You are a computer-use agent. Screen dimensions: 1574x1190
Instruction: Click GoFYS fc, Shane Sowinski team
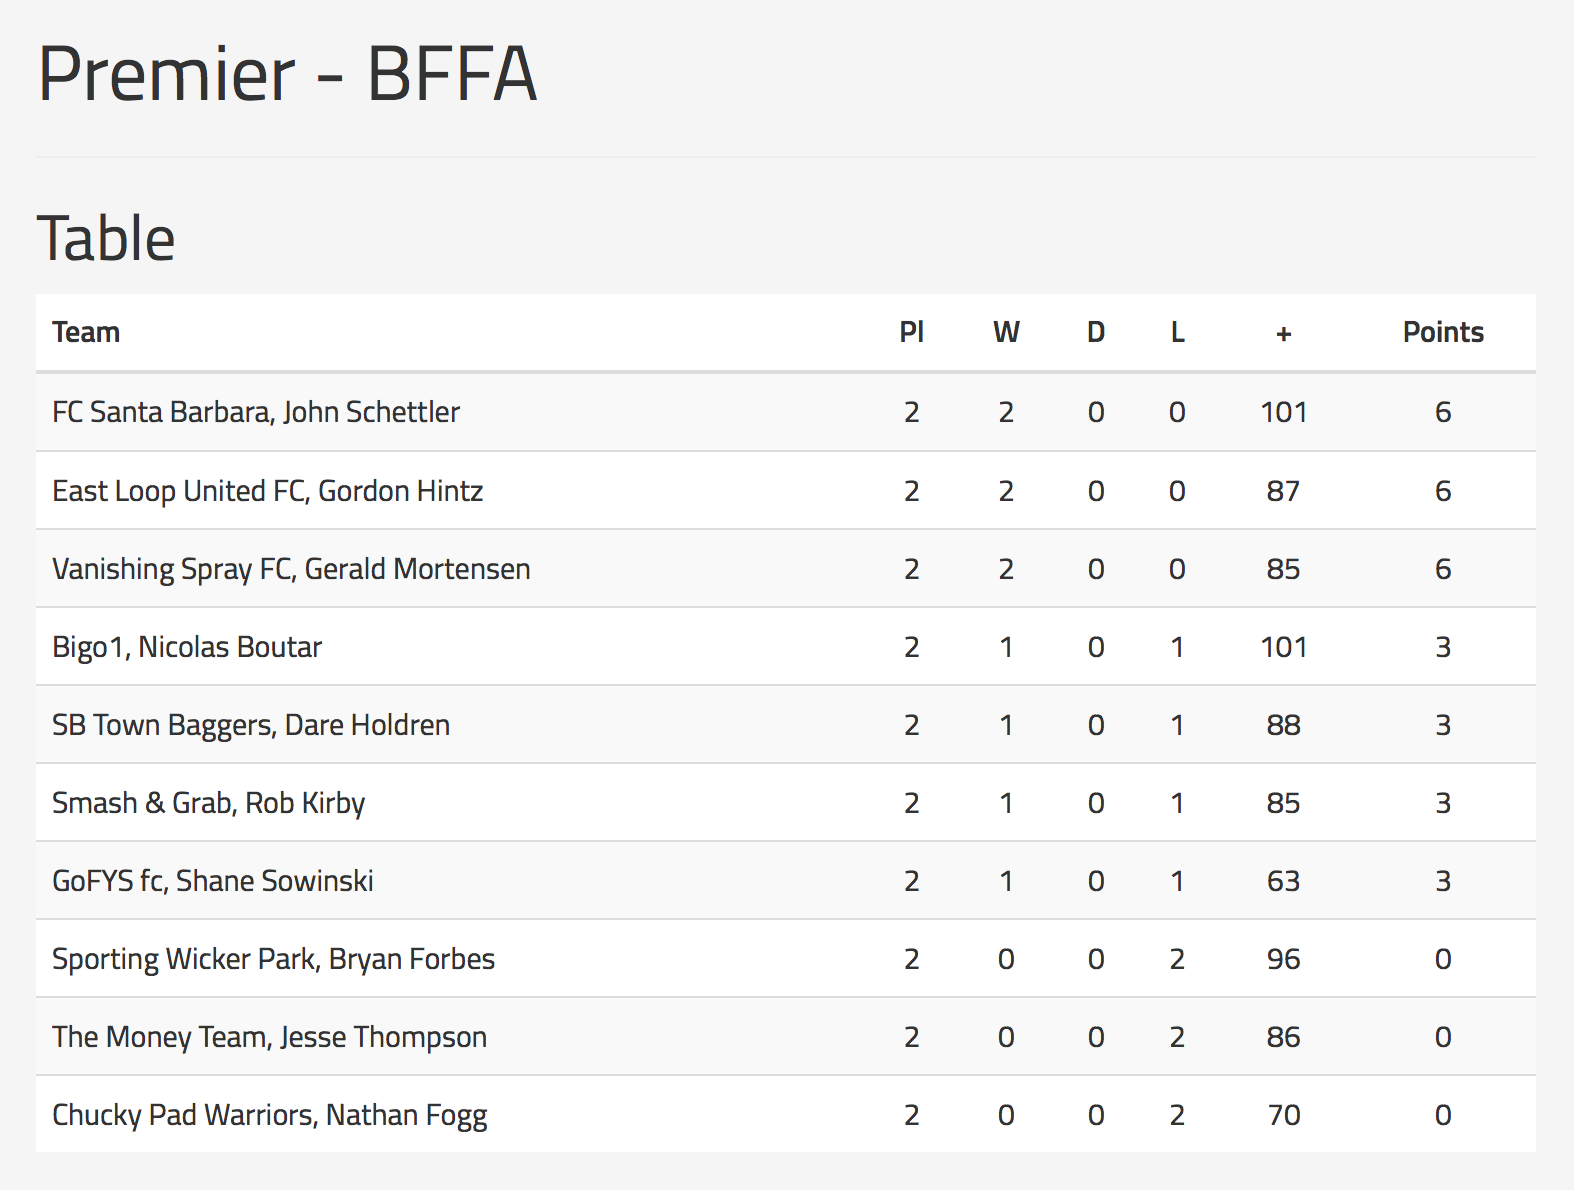pos(213,881)
